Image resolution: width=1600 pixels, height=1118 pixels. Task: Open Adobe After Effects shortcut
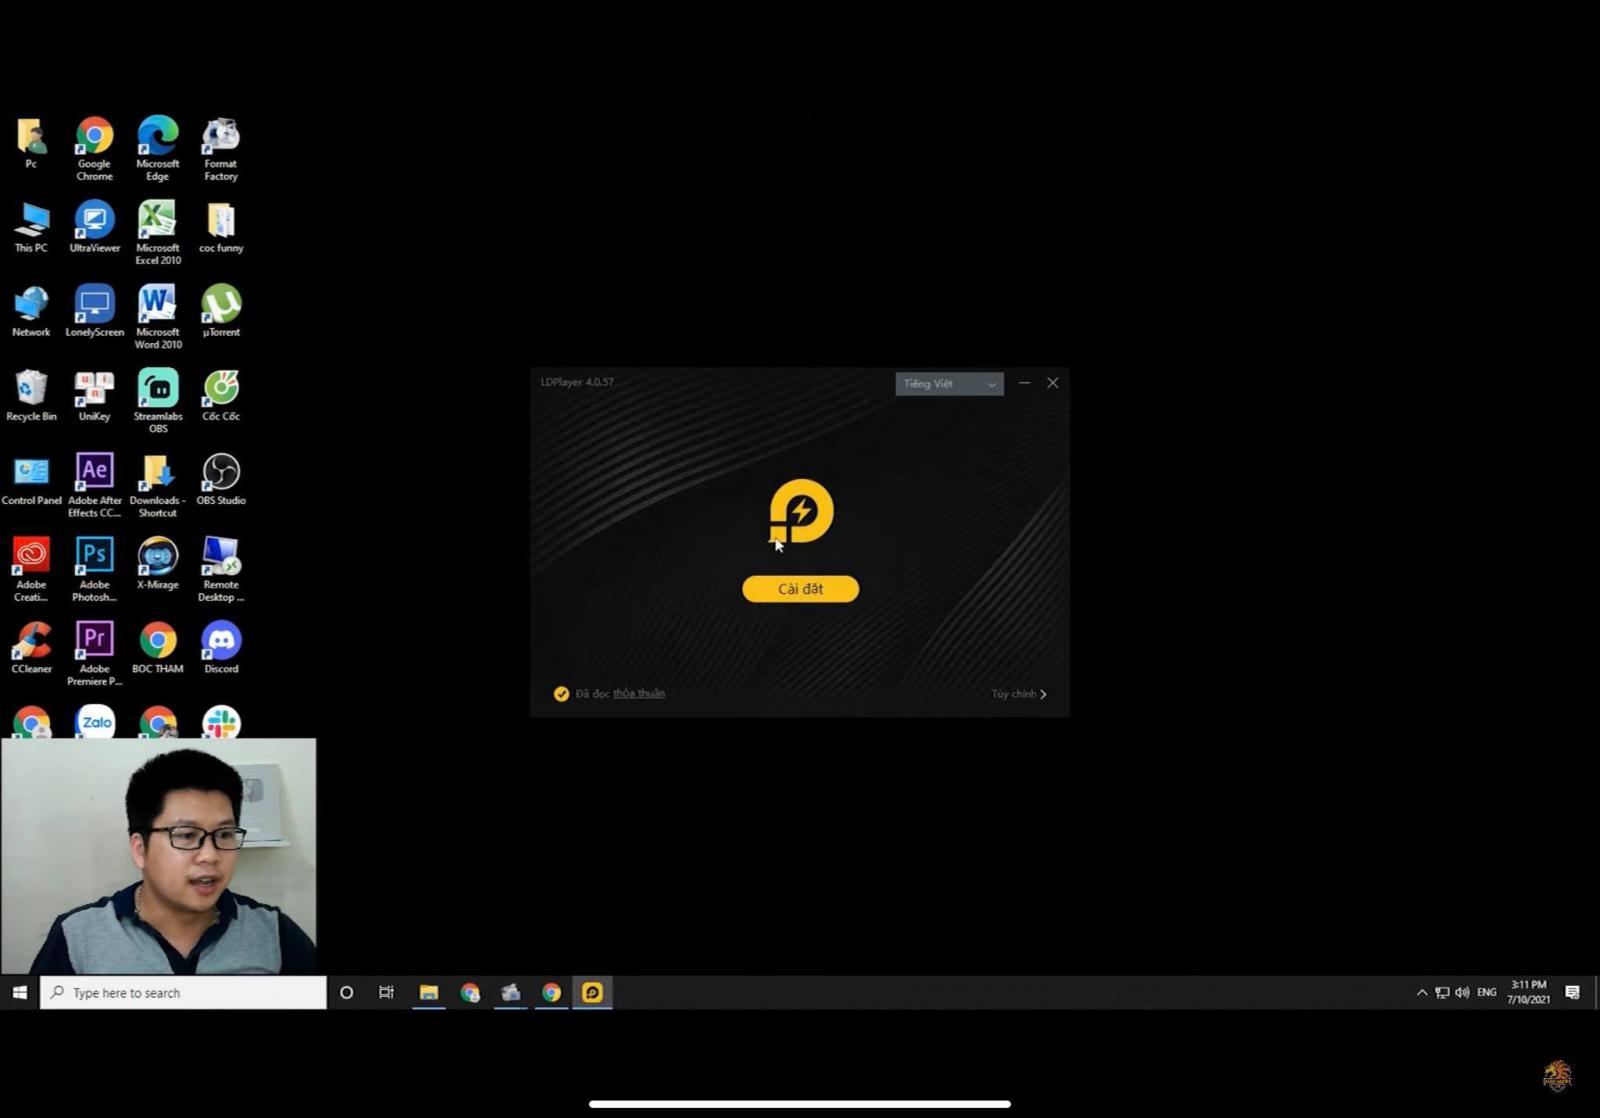coord(94,485)
